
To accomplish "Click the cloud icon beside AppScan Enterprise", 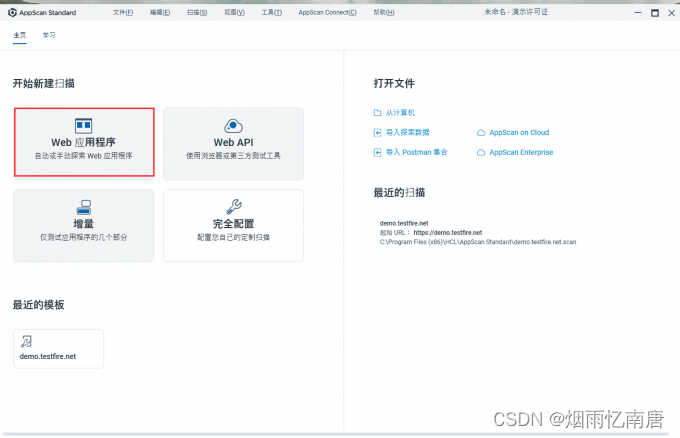I will 481,153.
